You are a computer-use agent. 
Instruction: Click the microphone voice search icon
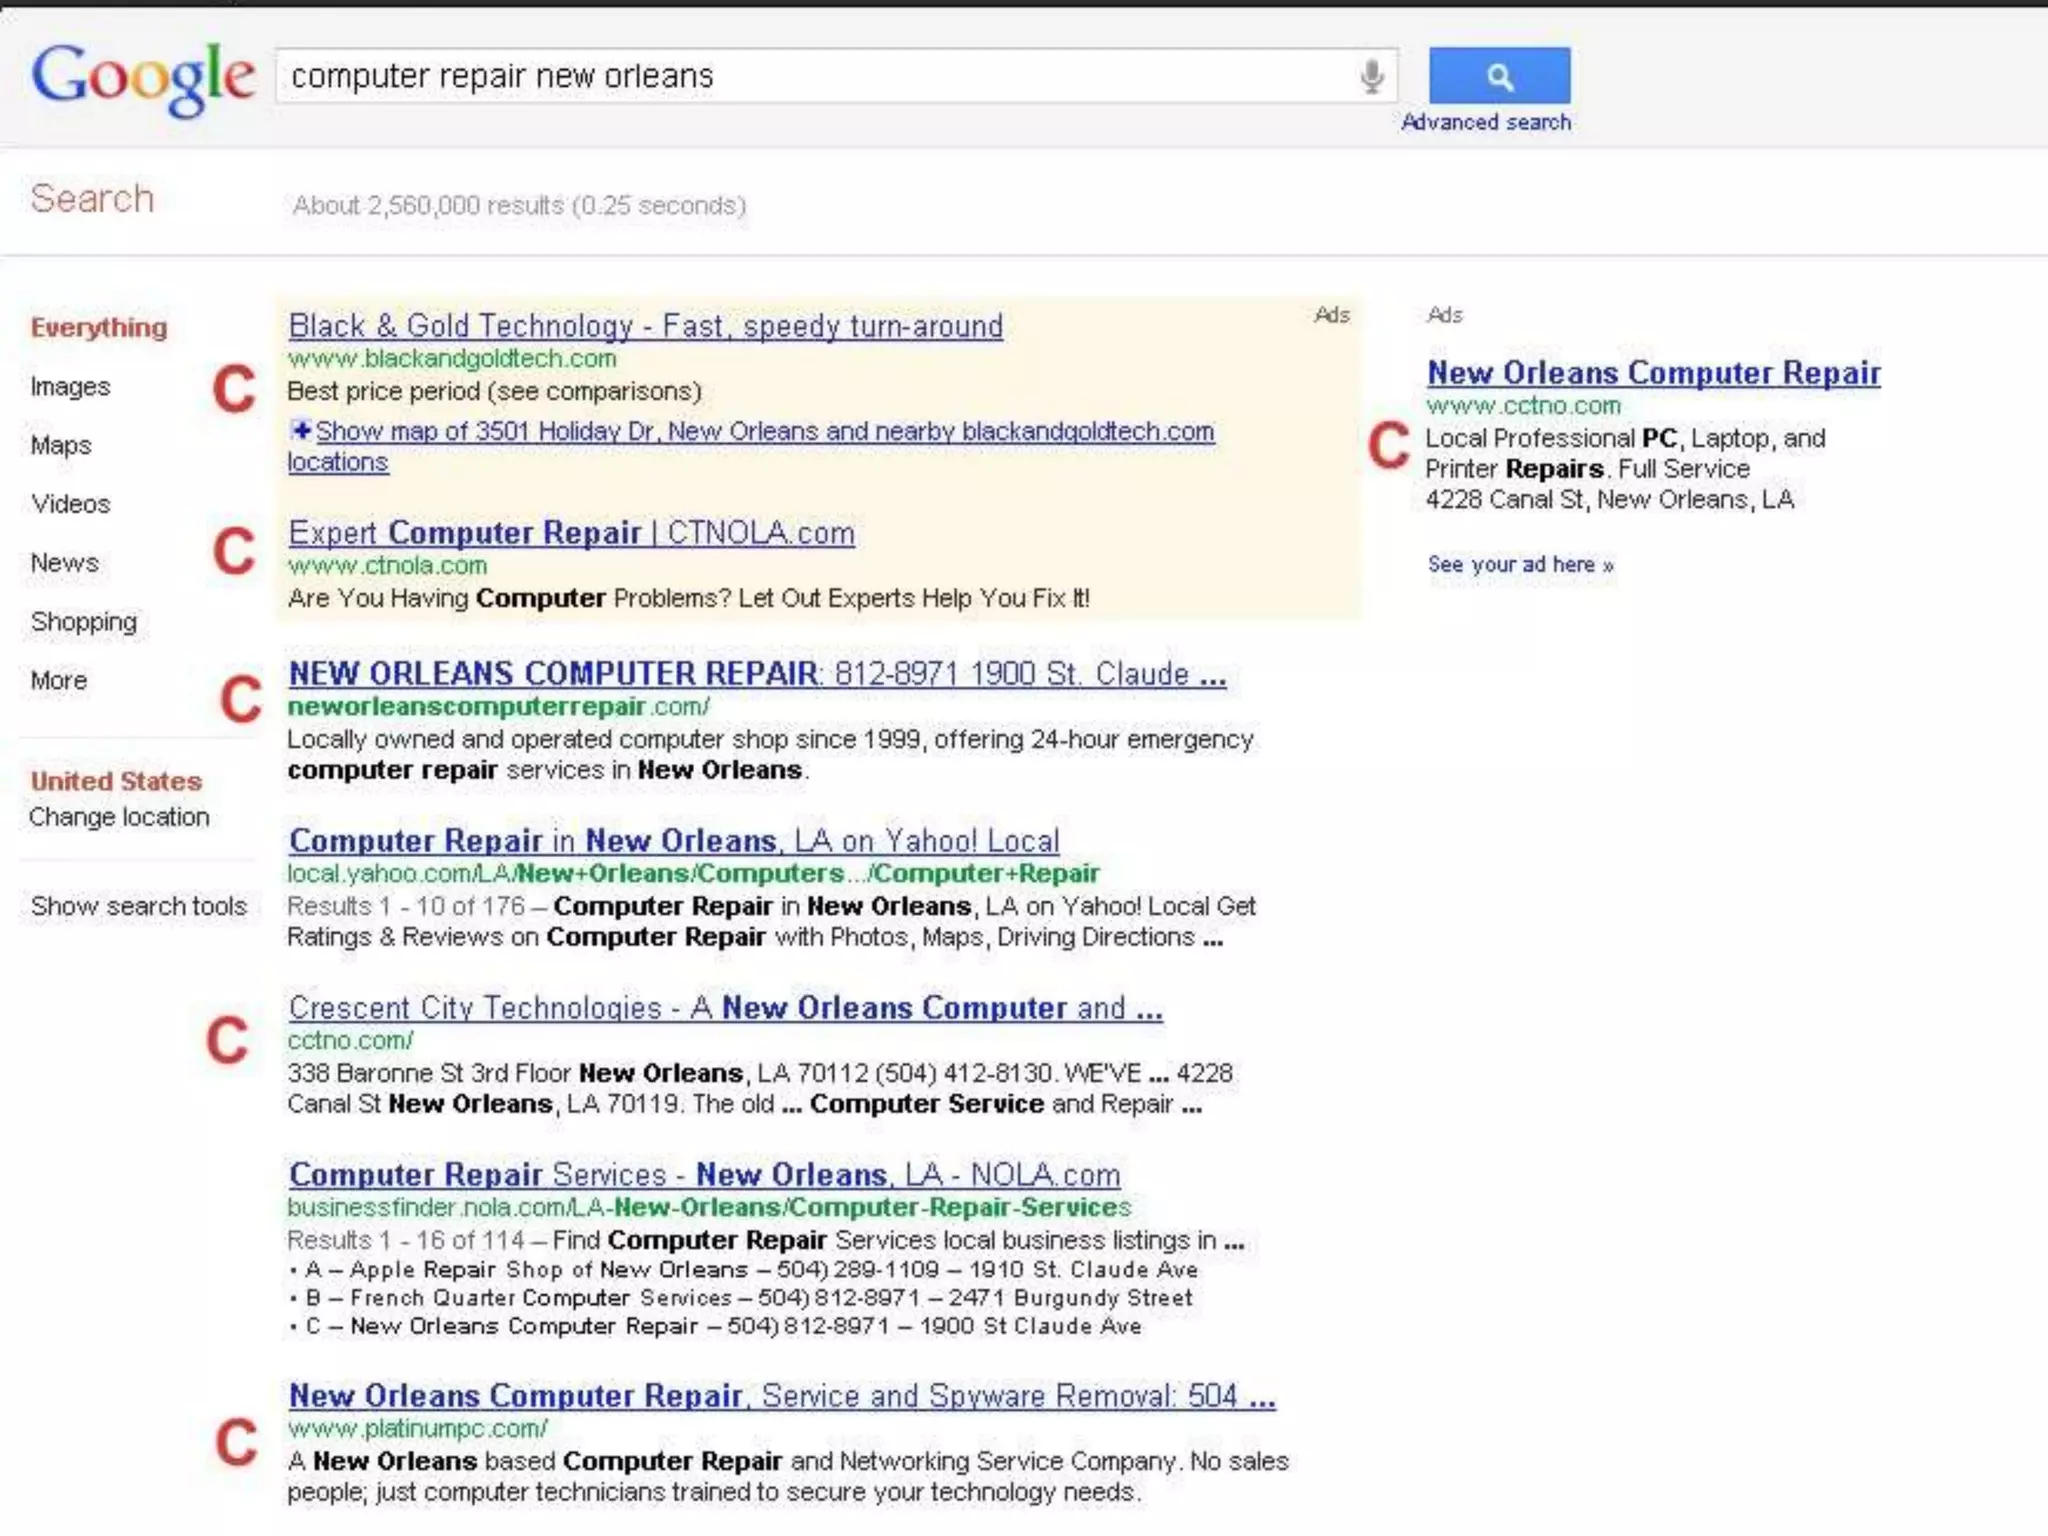coord(1372,76)
